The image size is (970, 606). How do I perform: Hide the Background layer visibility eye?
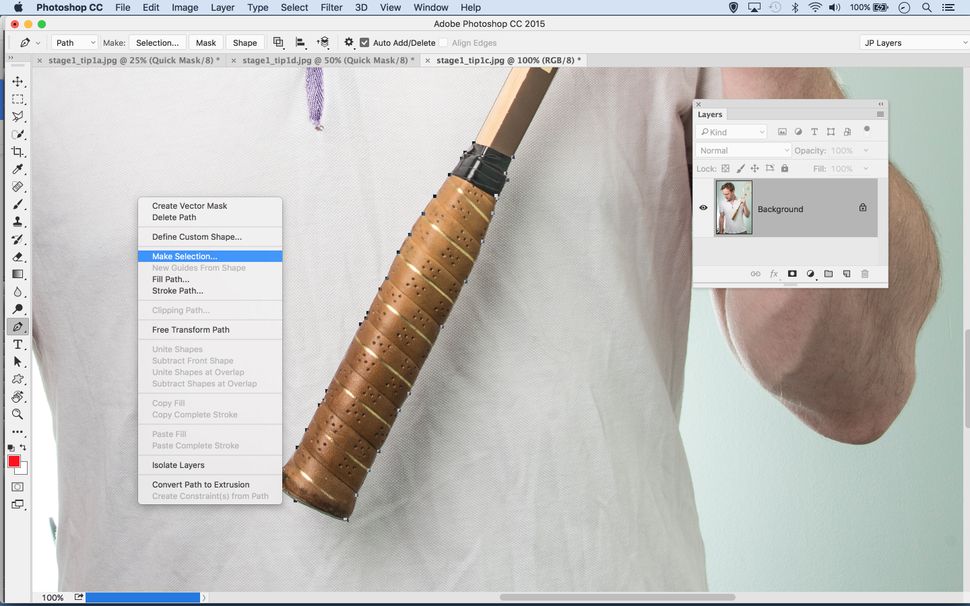703,207
